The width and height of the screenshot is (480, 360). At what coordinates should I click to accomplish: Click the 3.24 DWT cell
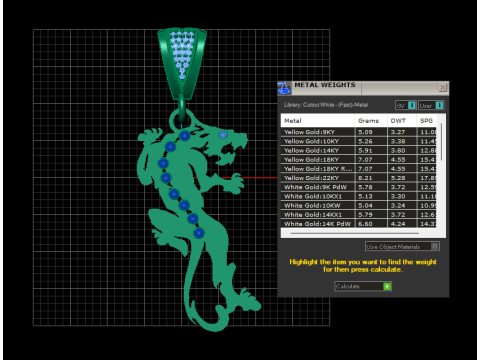point(398,206)
